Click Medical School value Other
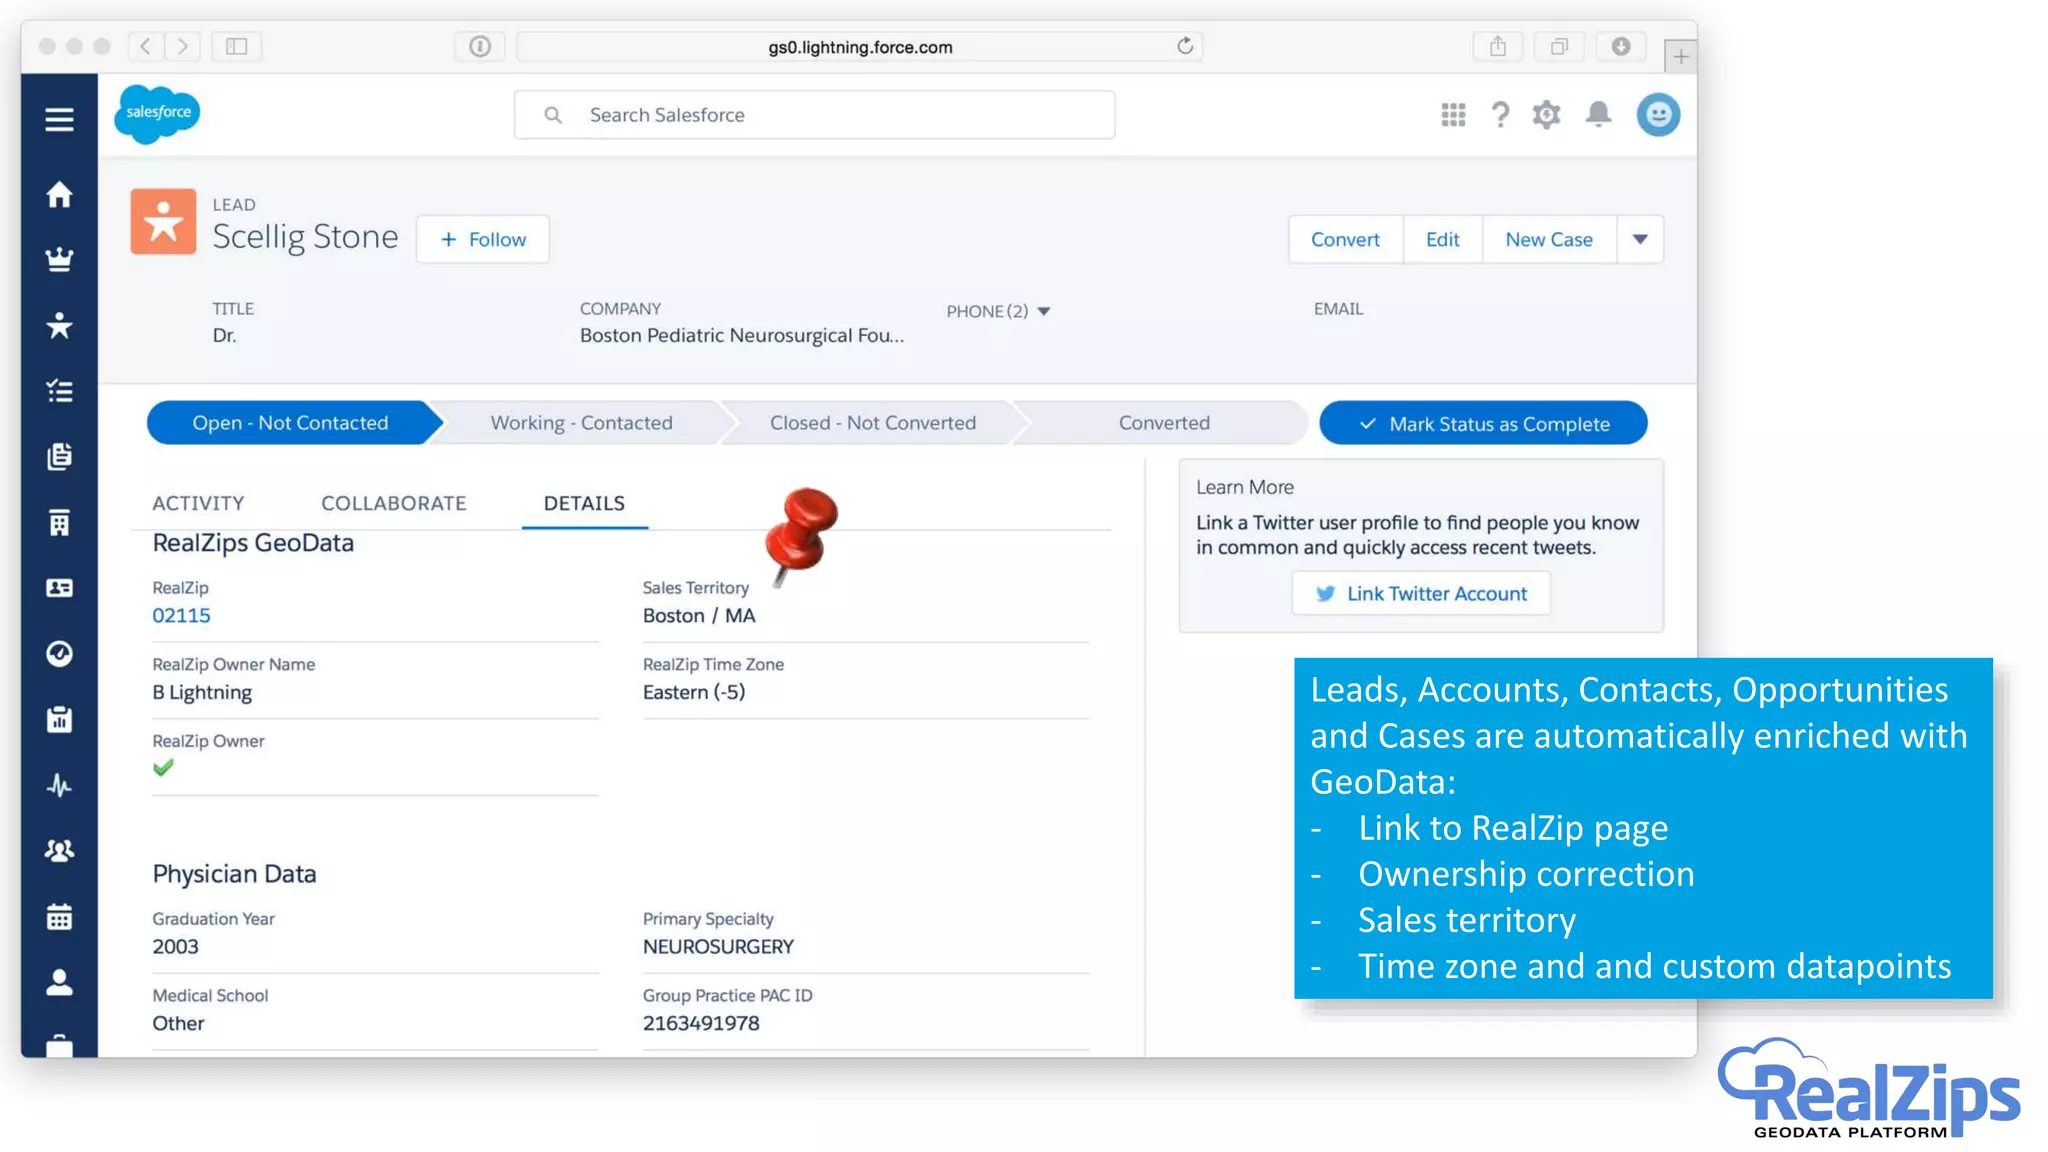The height and width of the screenshot is (1152, 2048). coord(178,1023)
